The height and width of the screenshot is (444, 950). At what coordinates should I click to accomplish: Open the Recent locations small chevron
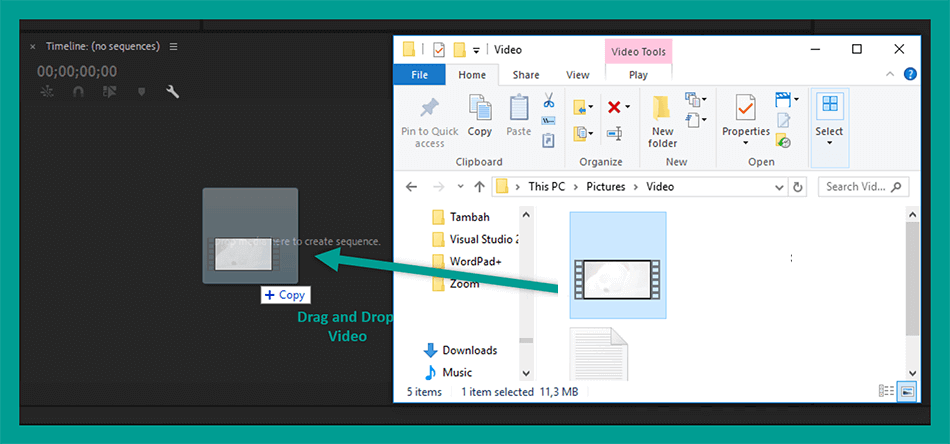pyautogui.click(x=460, y=187)
